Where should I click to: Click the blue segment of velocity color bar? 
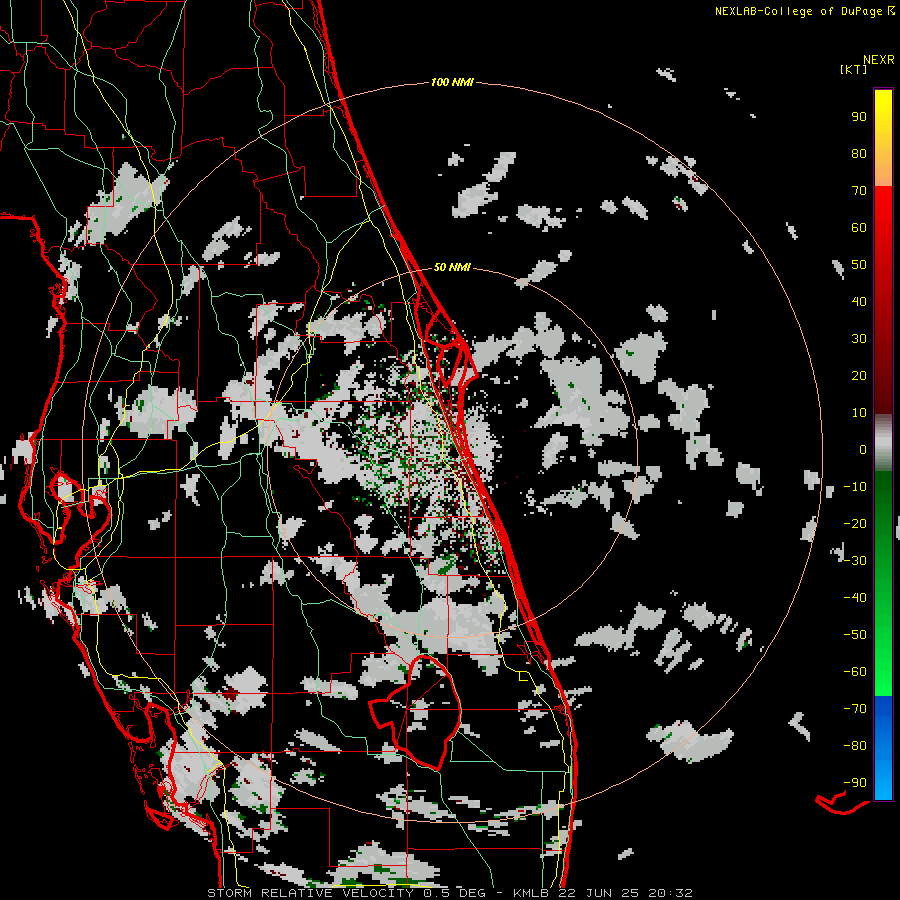pyautogui.click(x=883, y=747)
